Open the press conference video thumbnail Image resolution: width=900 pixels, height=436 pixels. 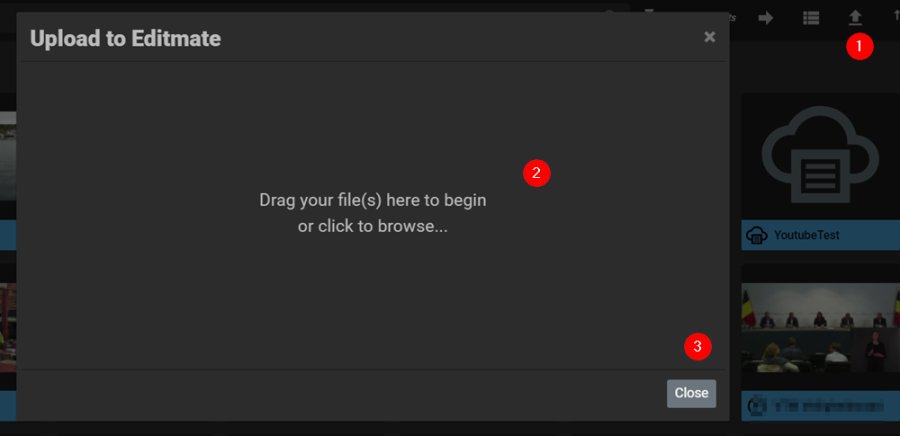click(820, 328)
